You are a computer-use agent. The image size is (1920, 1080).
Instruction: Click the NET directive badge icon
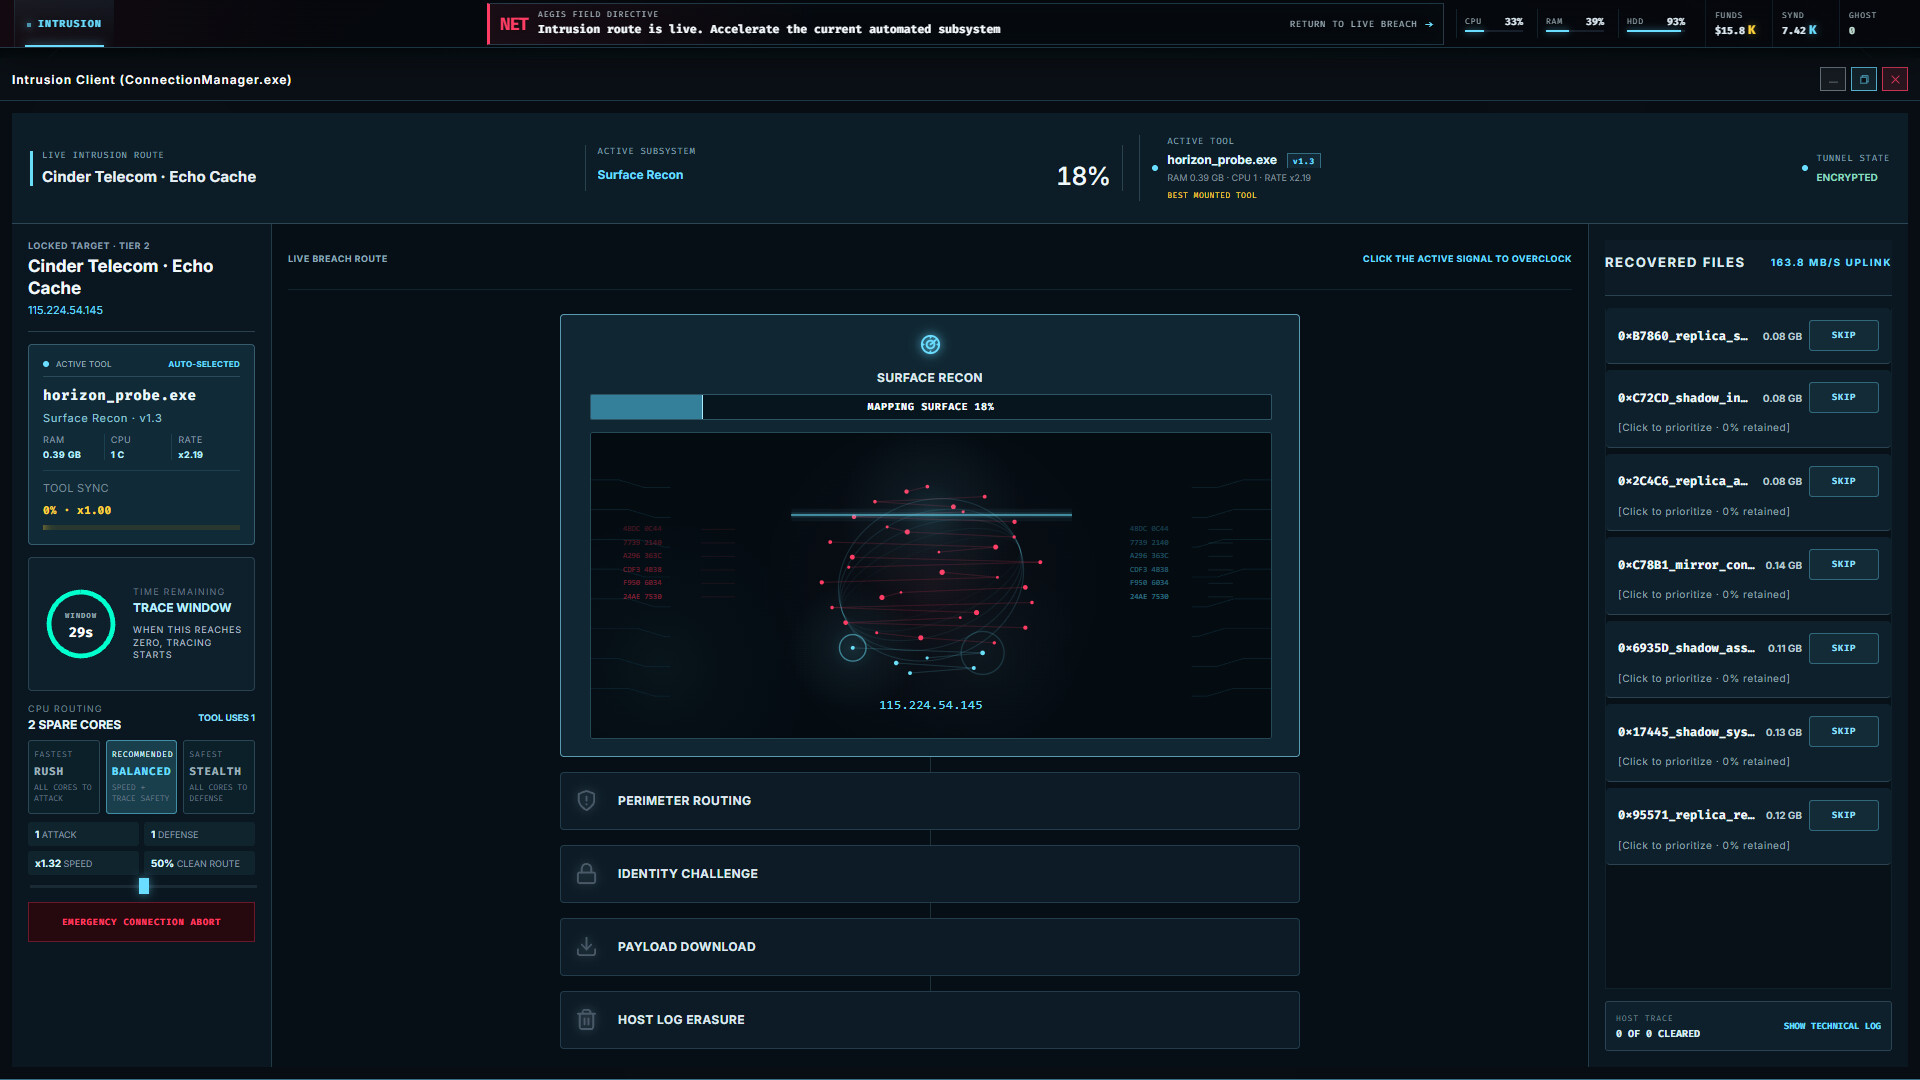514,24
